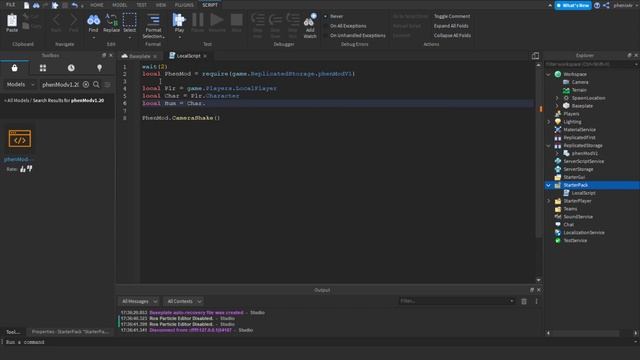Click the All Models breadcrumb link
The image size is (640, 360).
point(17,100)
